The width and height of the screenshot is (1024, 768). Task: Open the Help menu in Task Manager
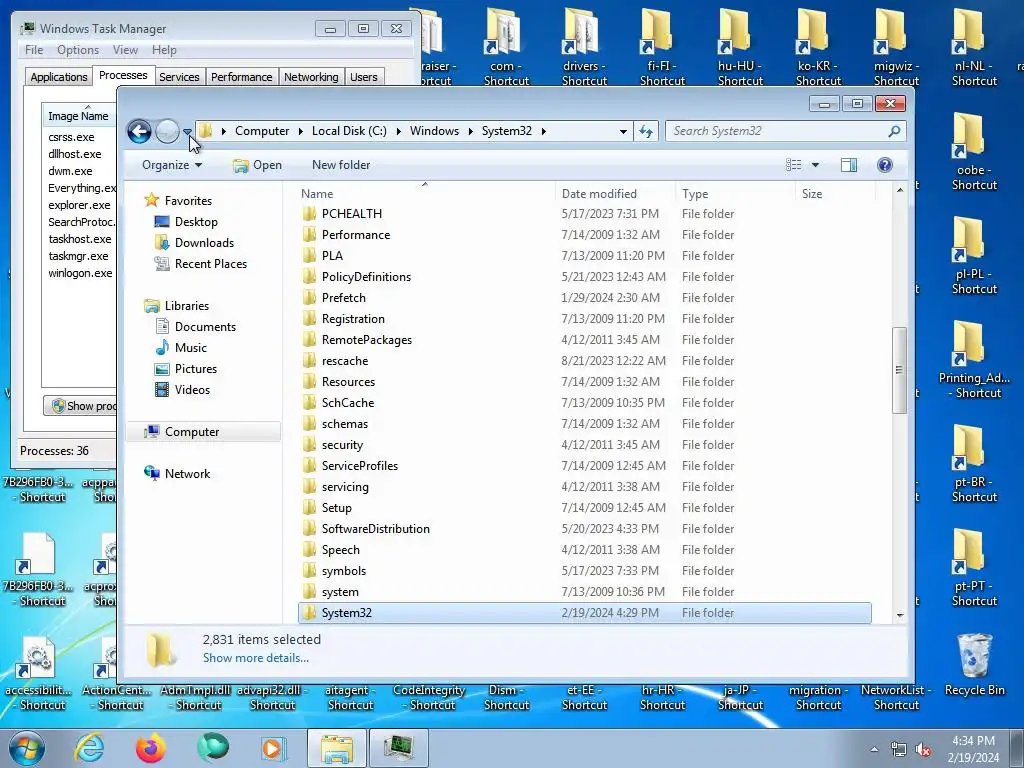tap(164, 50)
